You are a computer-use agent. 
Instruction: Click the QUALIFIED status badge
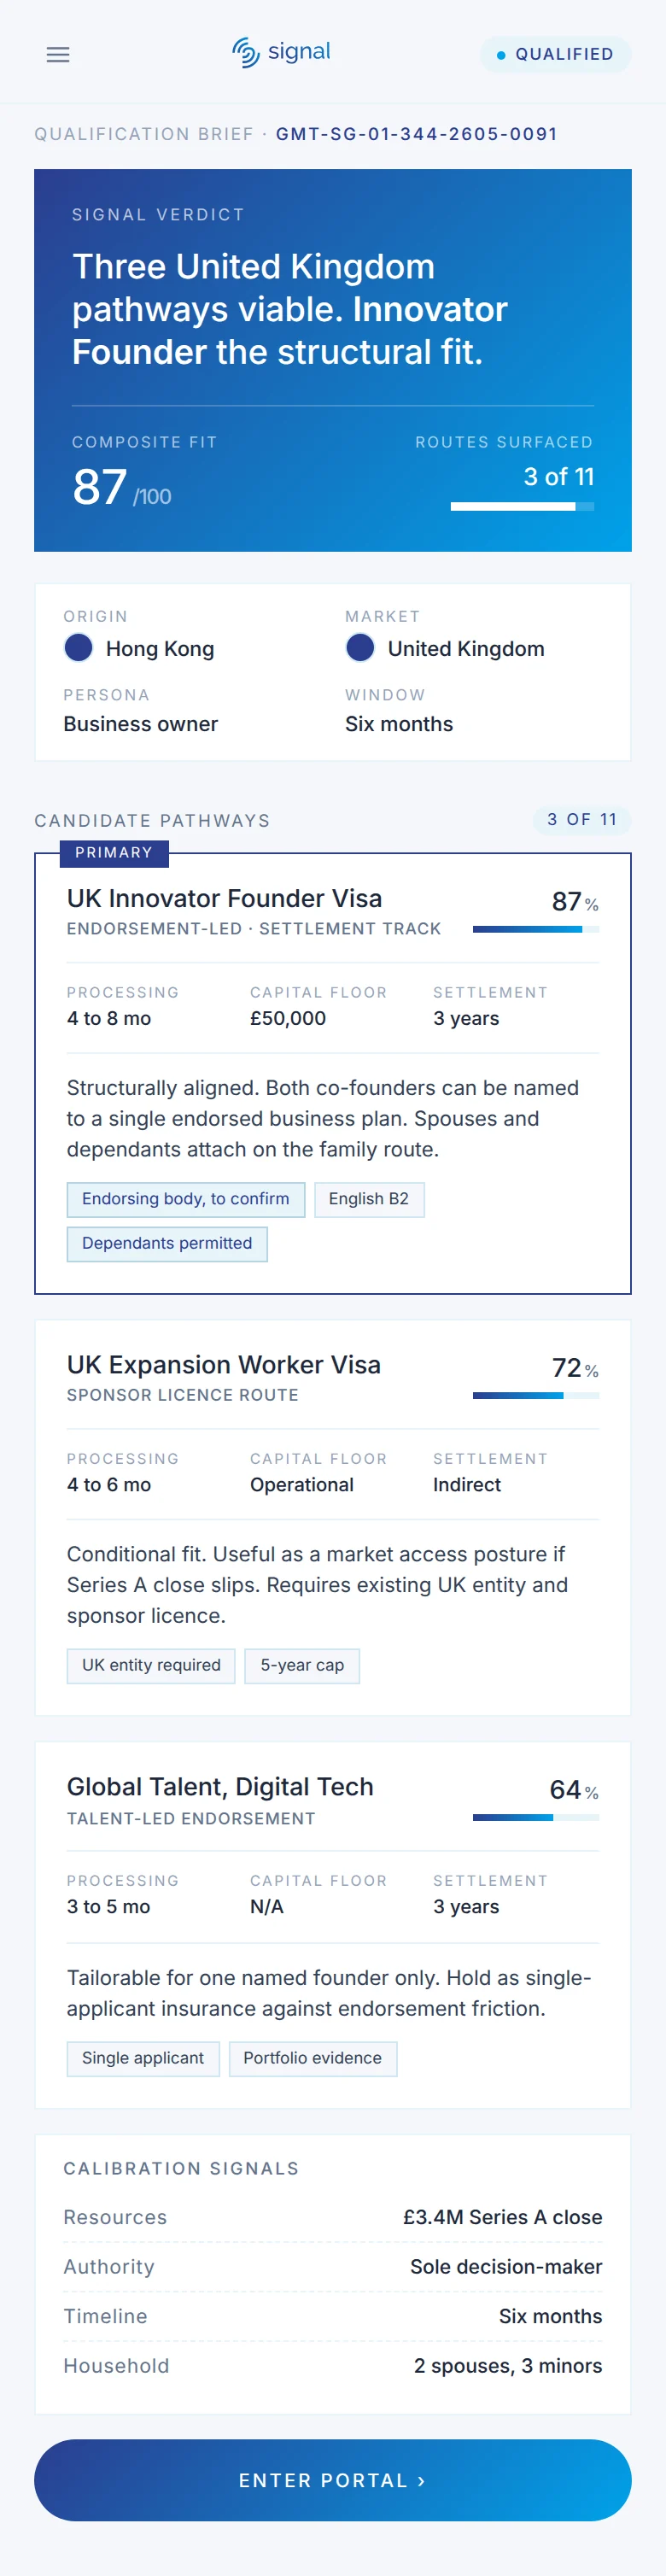coord(555,55)
